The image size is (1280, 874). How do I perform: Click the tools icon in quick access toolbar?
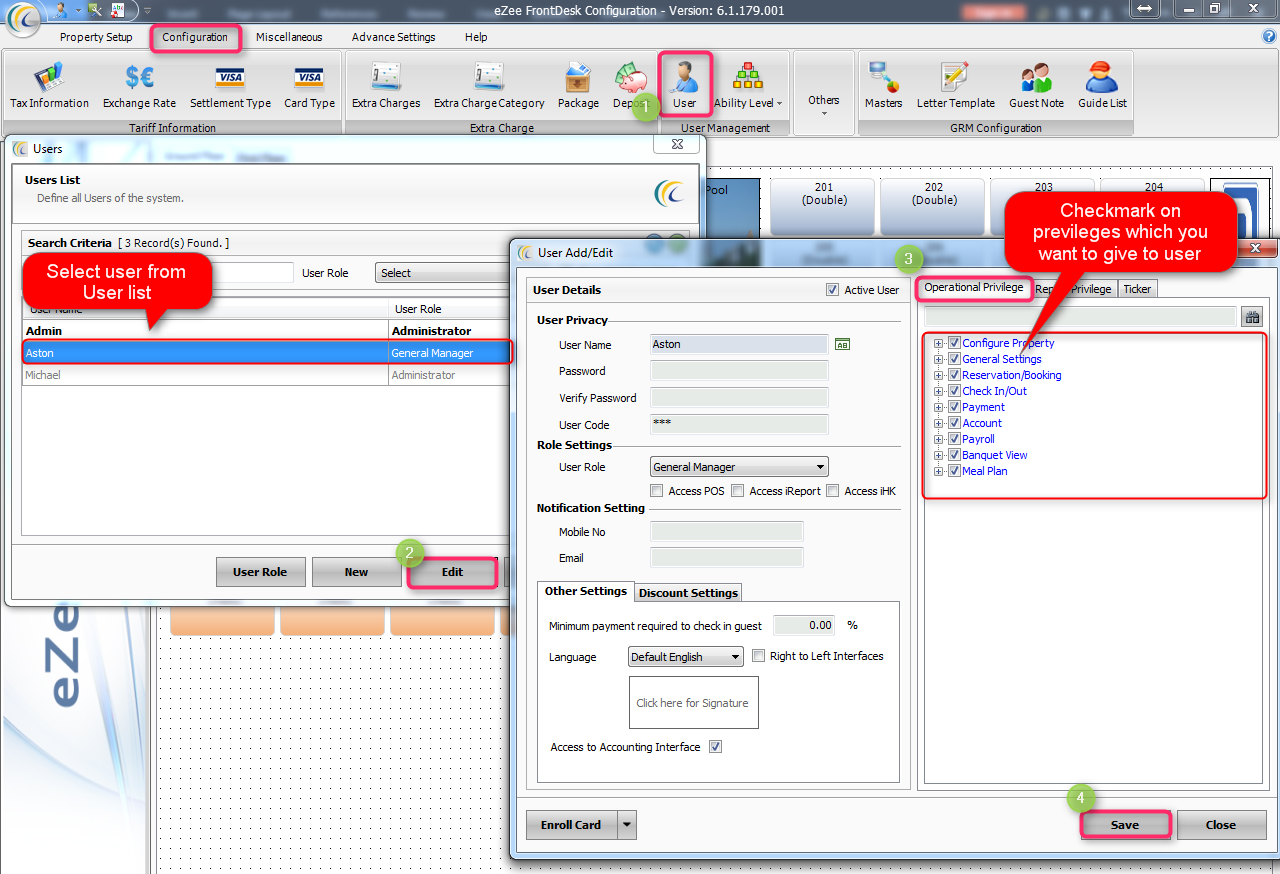(94, 9)
